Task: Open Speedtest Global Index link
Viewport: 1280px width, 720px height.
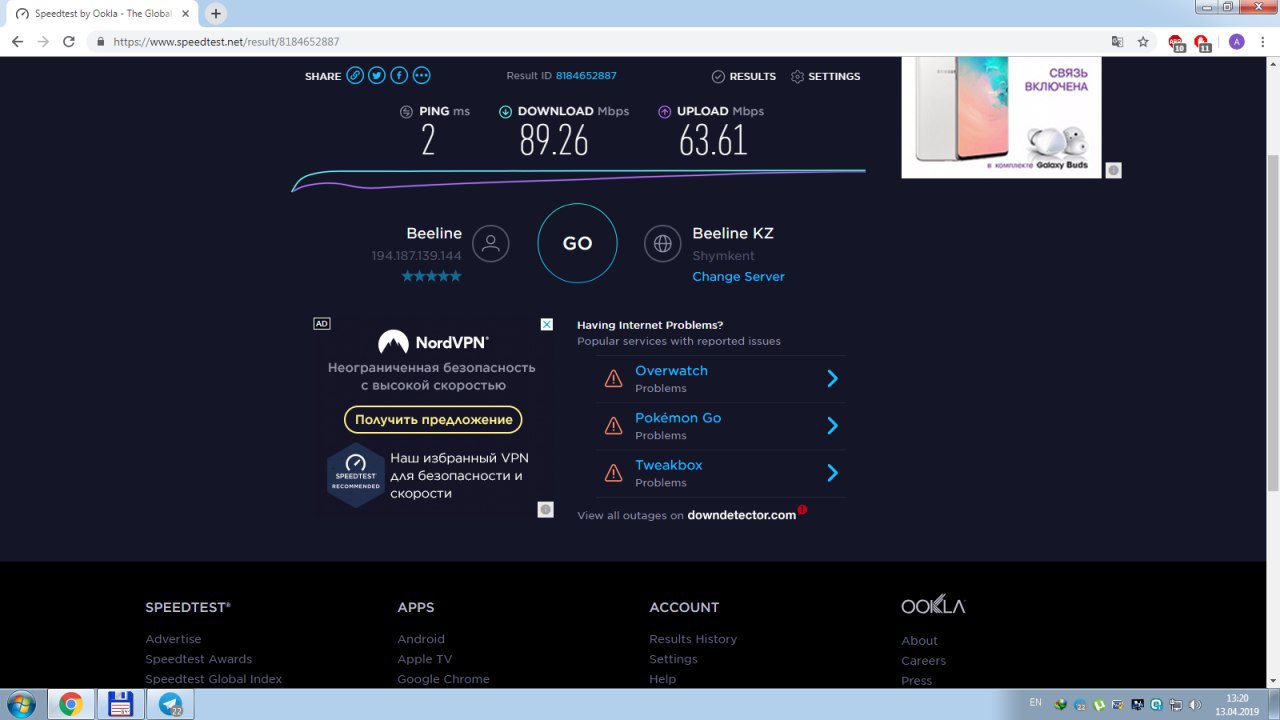Action: pyautogui.click(x=213, y=679)
